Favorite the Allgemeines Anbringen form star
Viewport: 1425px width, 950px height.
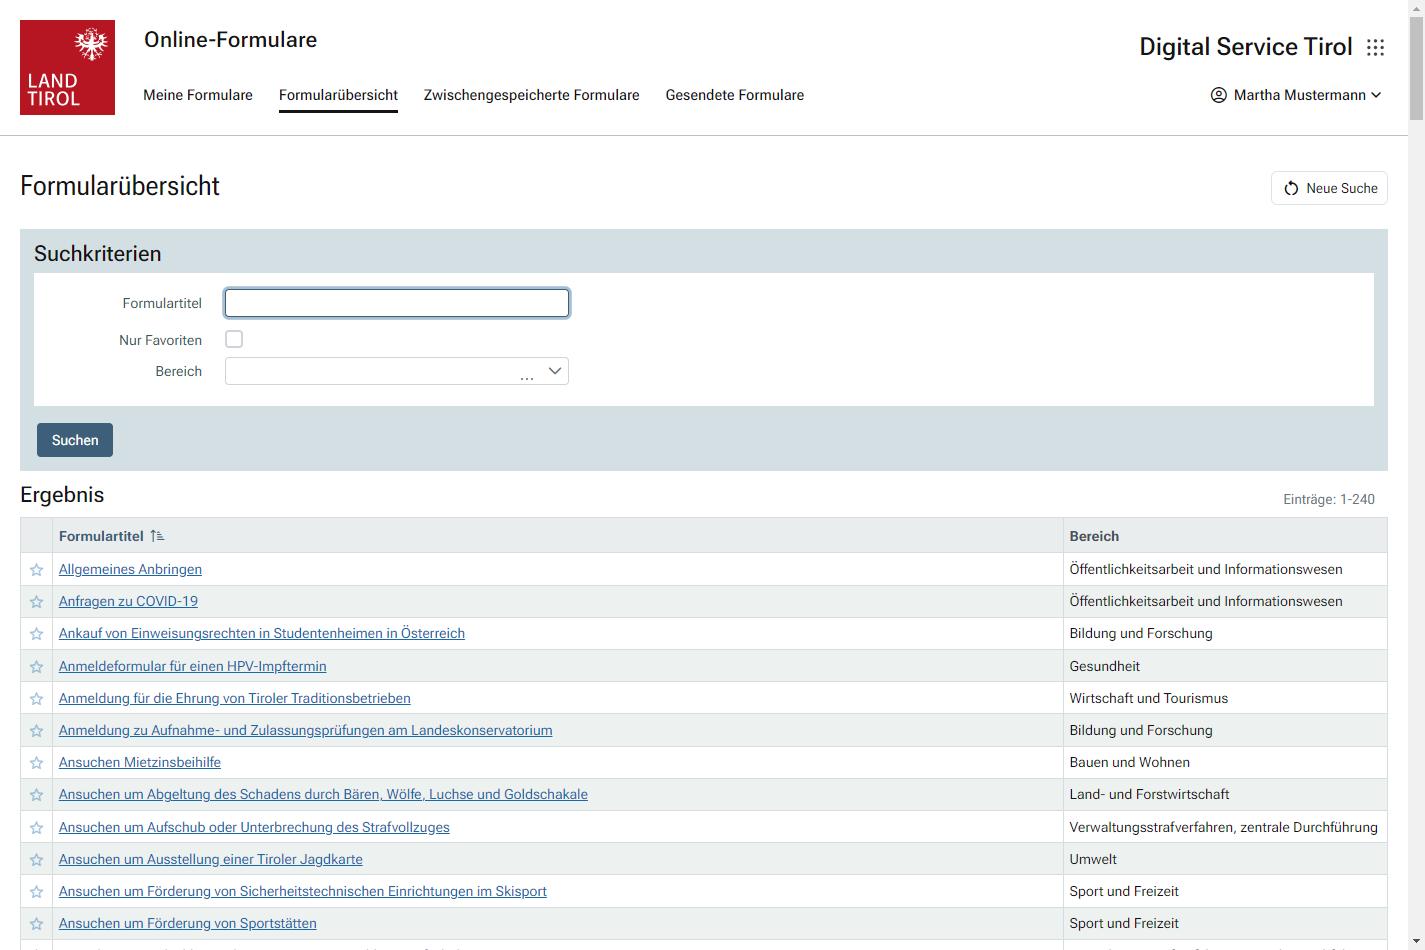(x=37, y=570)
